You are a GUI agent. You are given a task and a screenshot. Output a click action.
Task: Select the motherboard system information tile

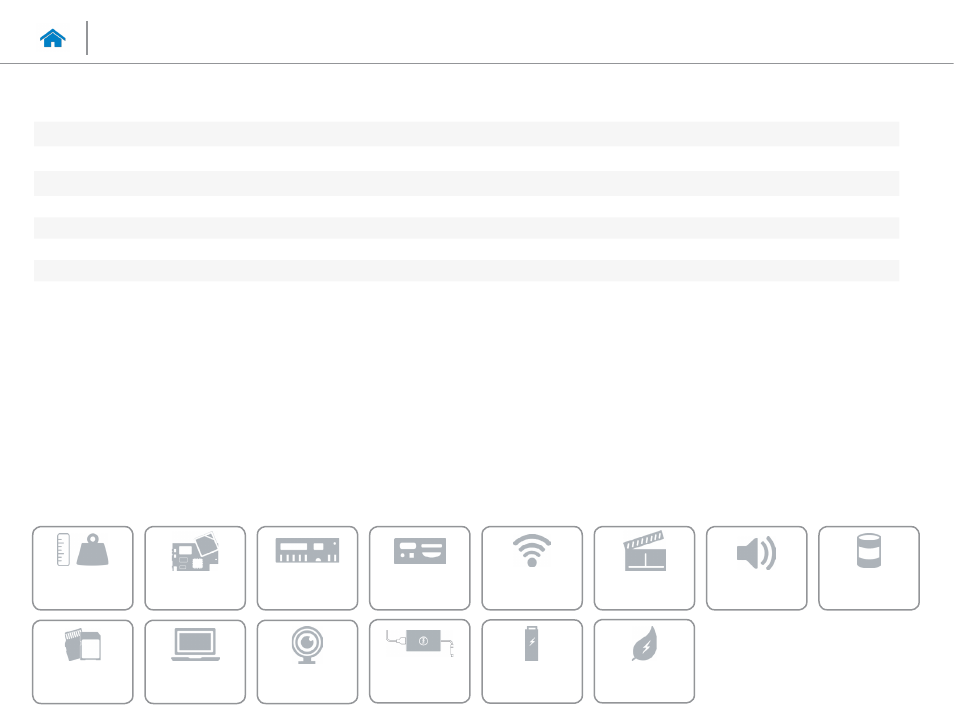click(x=195, y=568)
